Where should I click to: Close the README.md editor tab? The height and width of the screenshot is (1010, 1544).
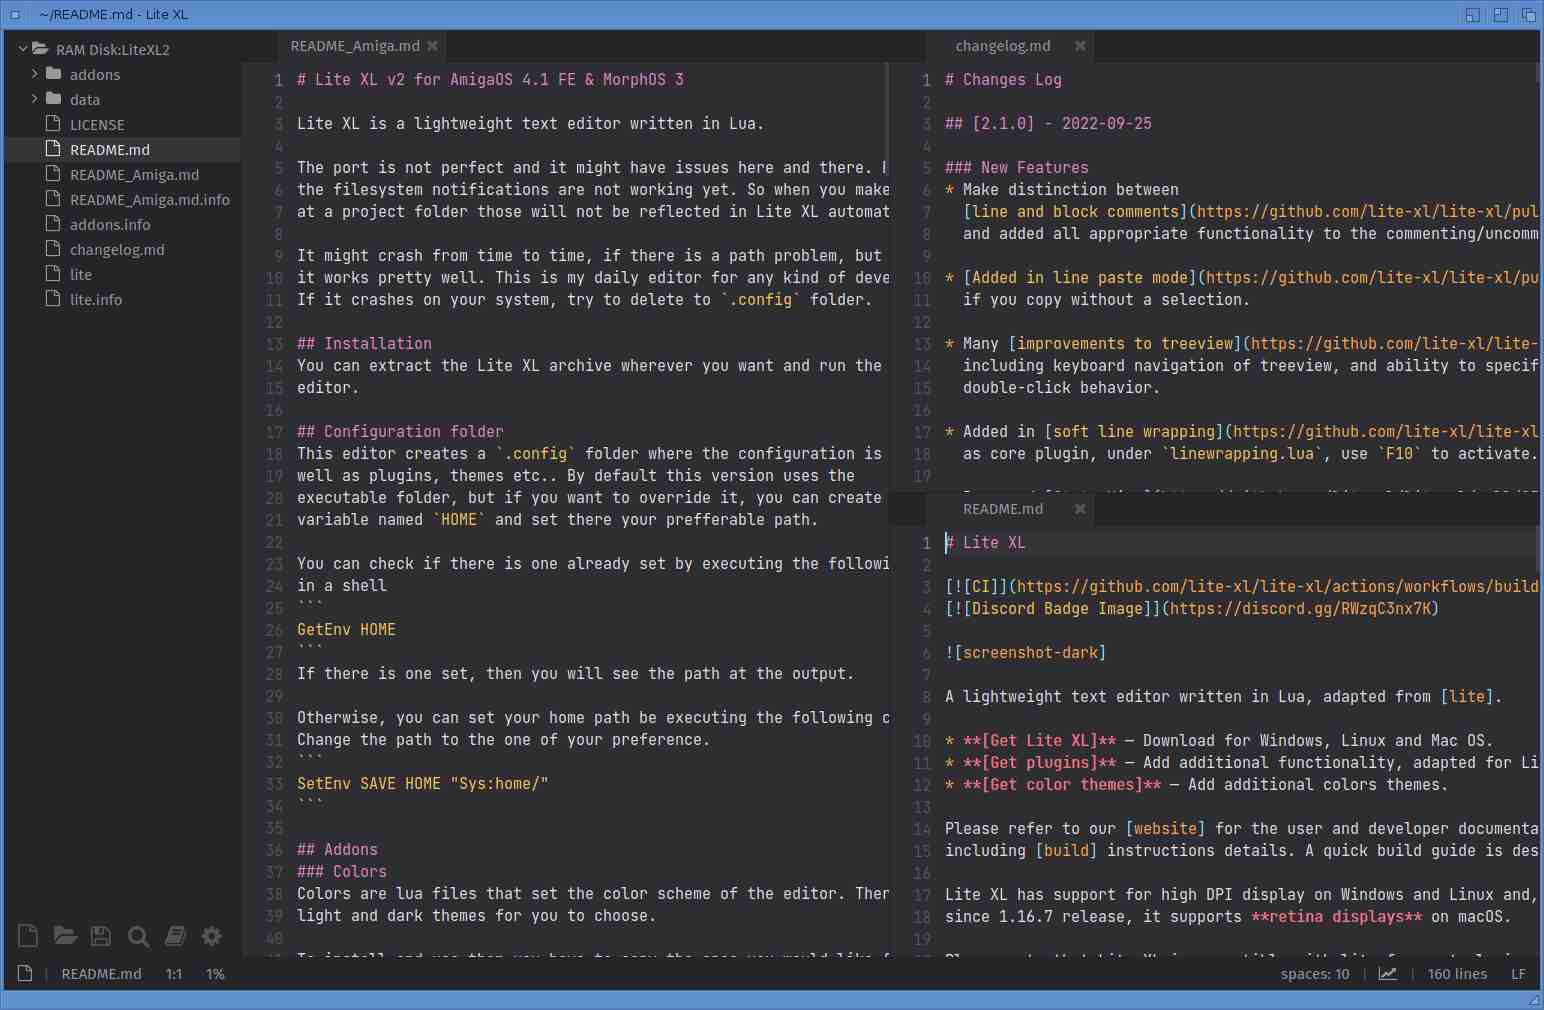tap(1080, 509)
